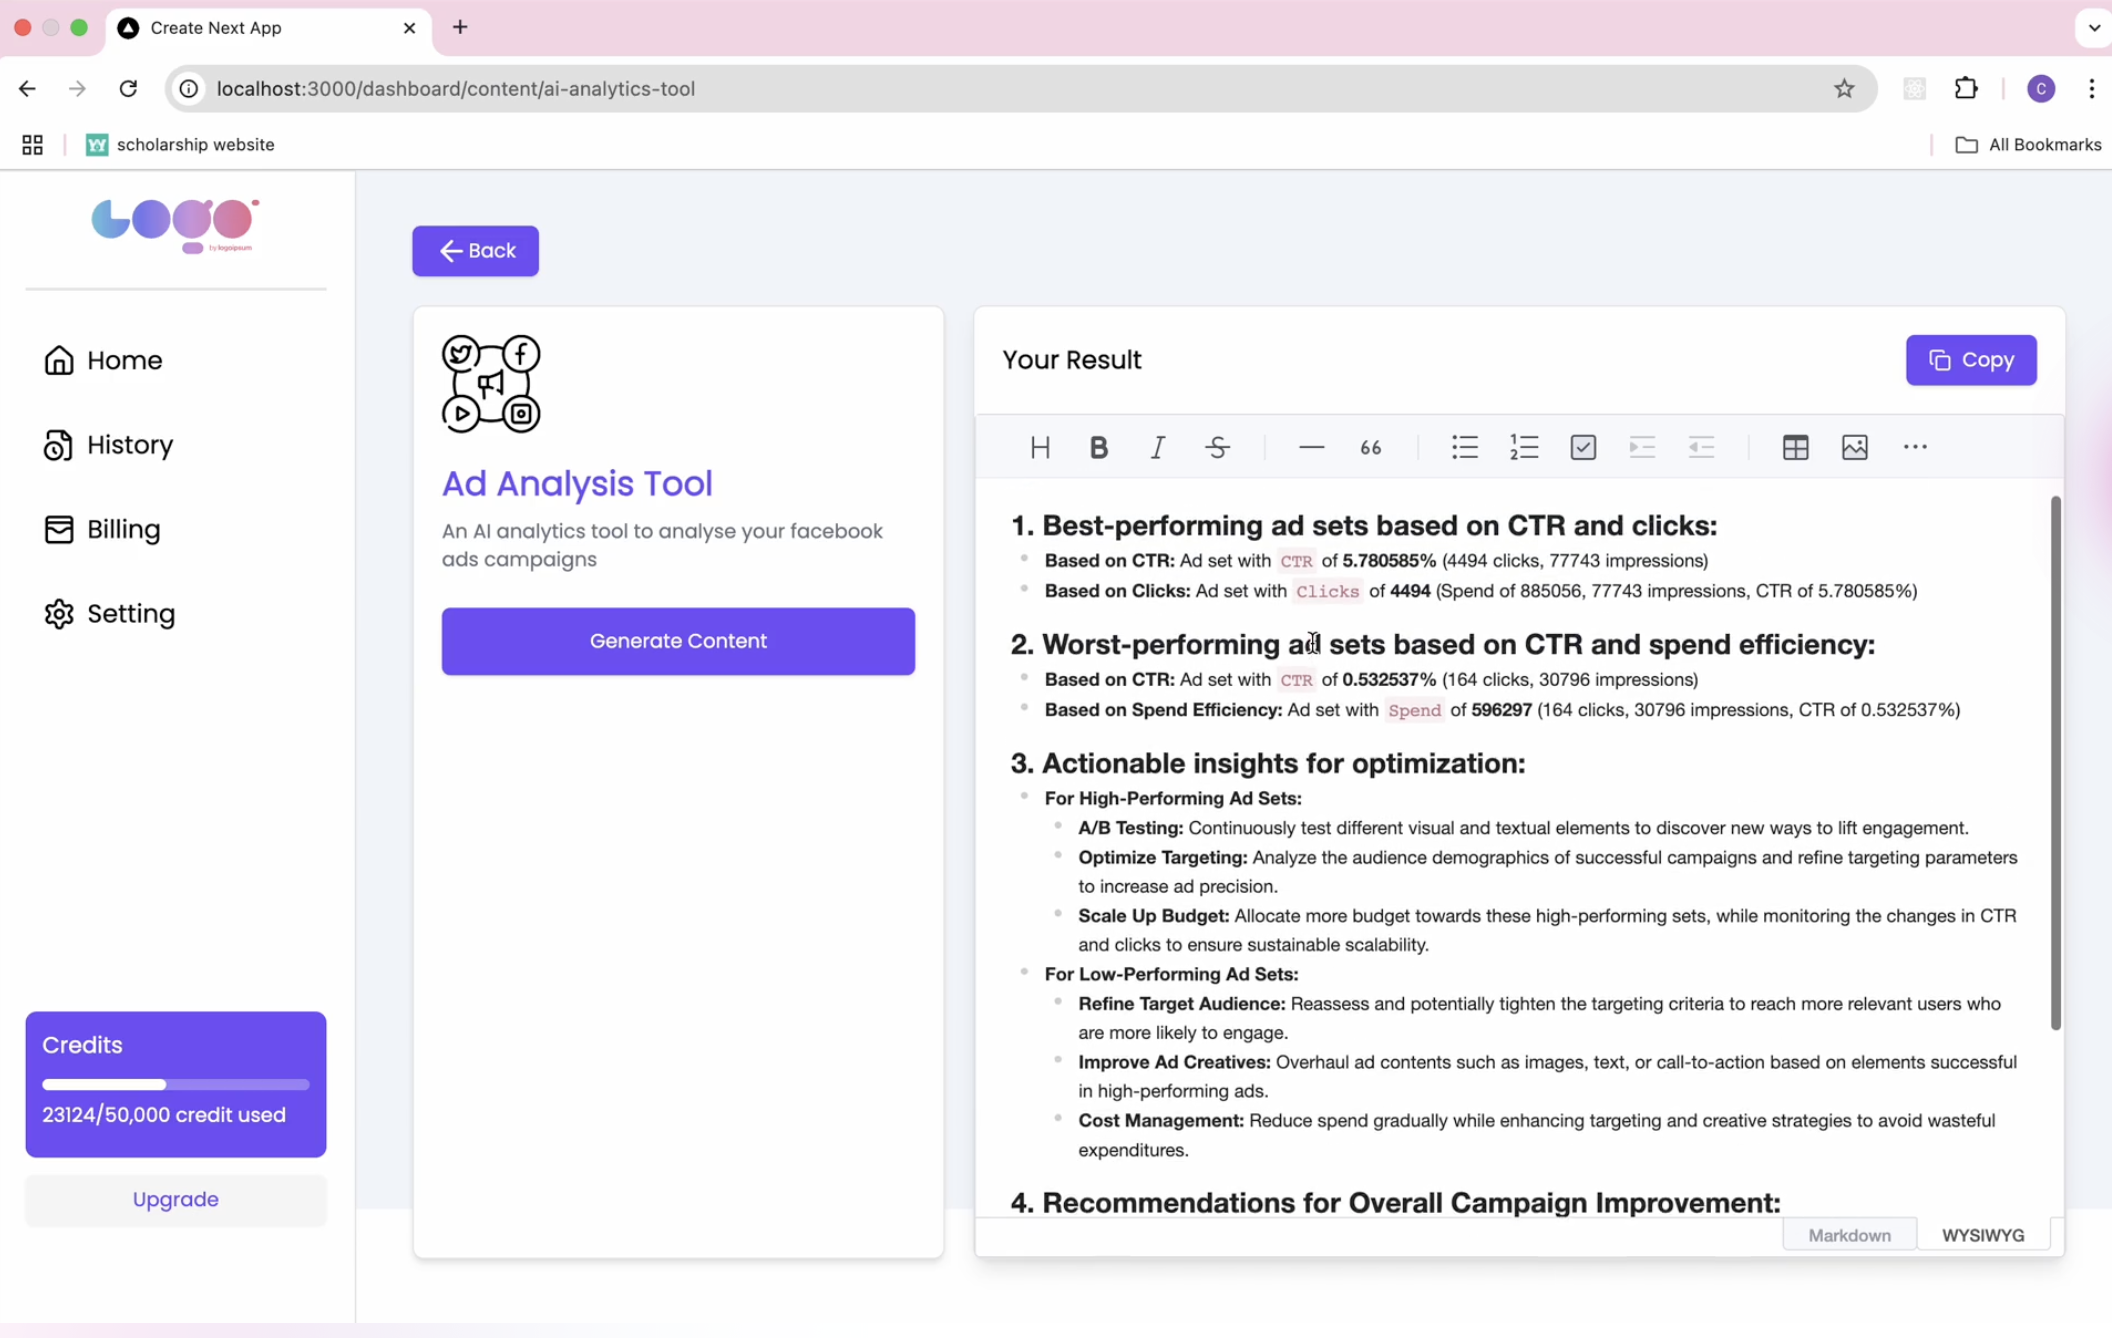Apply strikethrough formatting
This screenshot has width=2112, height=1338.
click(1217, 447)
